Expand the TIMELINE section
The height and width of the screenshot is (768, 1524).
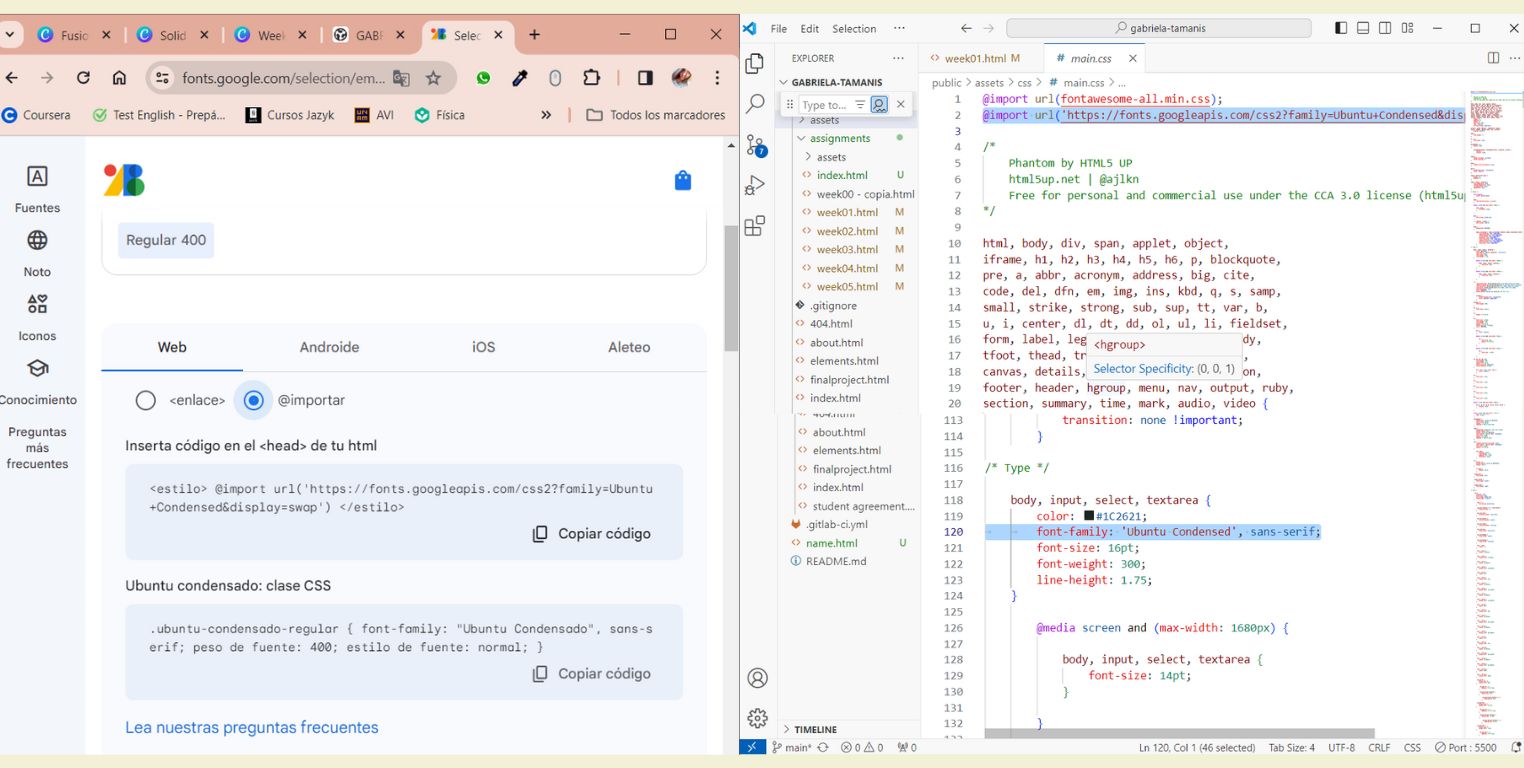tap(815, 729)
